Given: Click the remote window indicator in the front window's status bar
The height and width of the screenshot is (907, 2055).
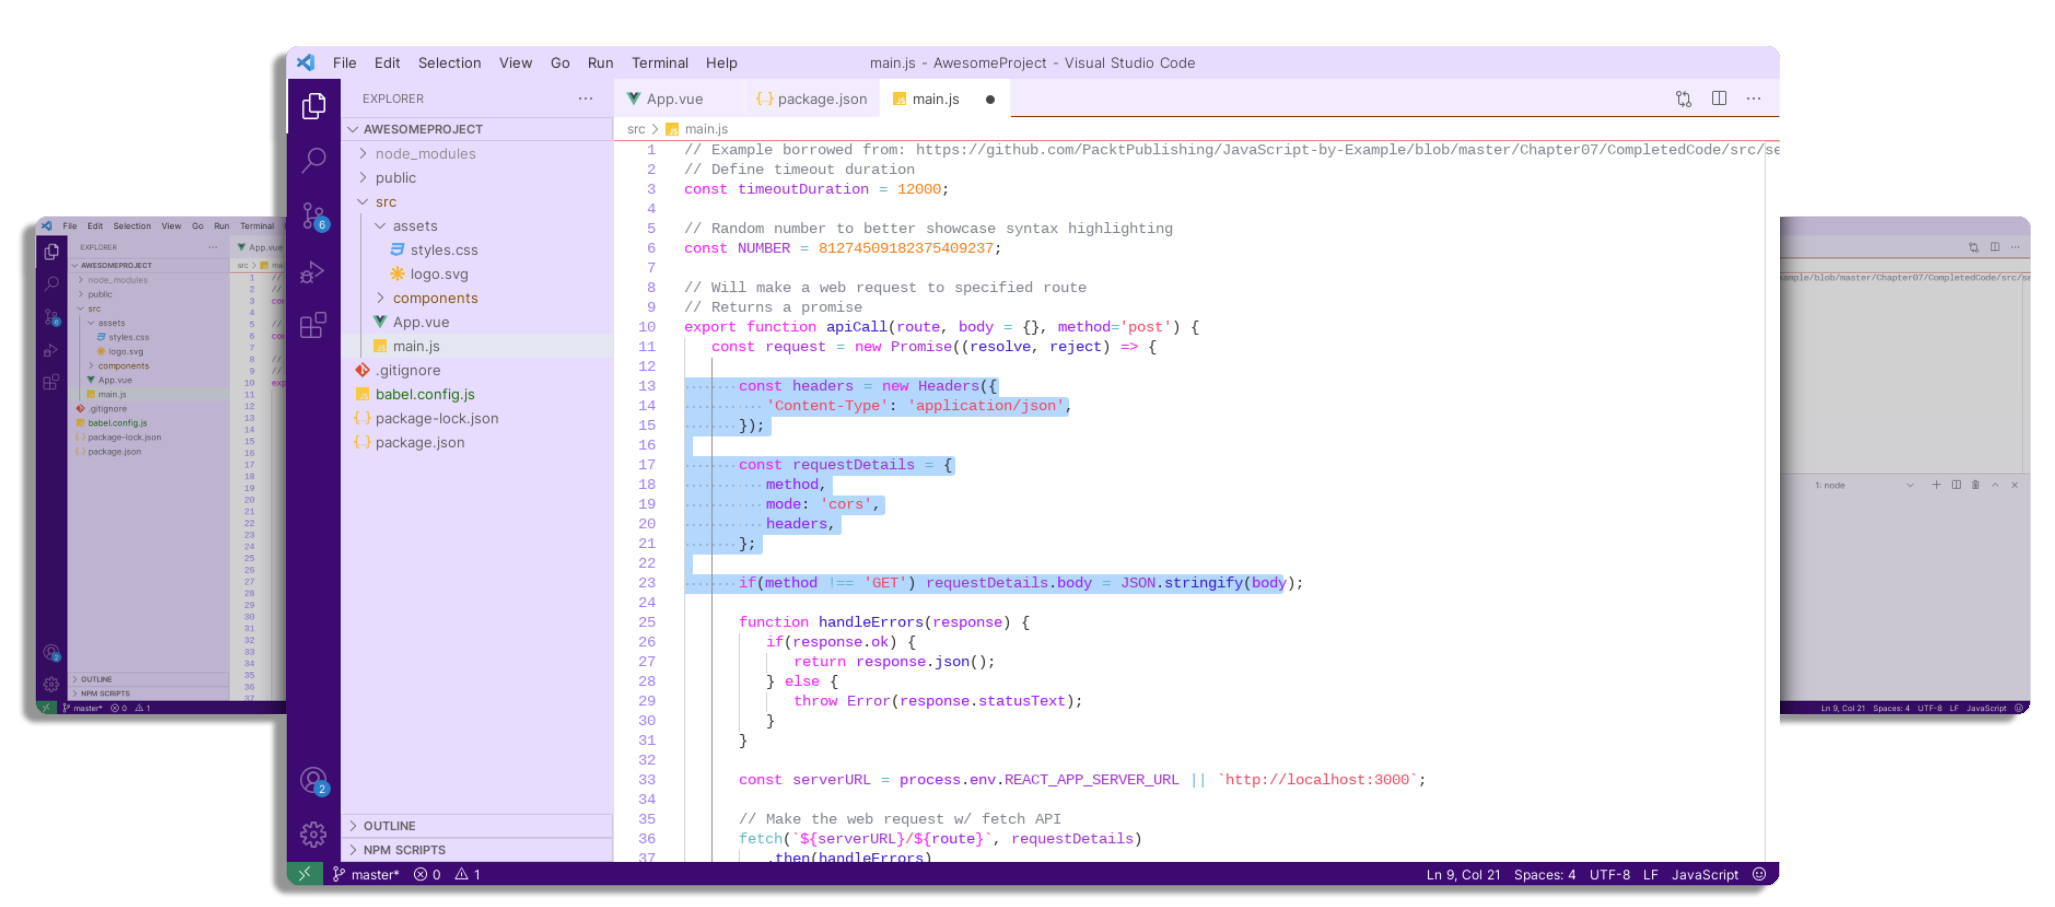Looking at the screenshot, I should pos(305,874).
